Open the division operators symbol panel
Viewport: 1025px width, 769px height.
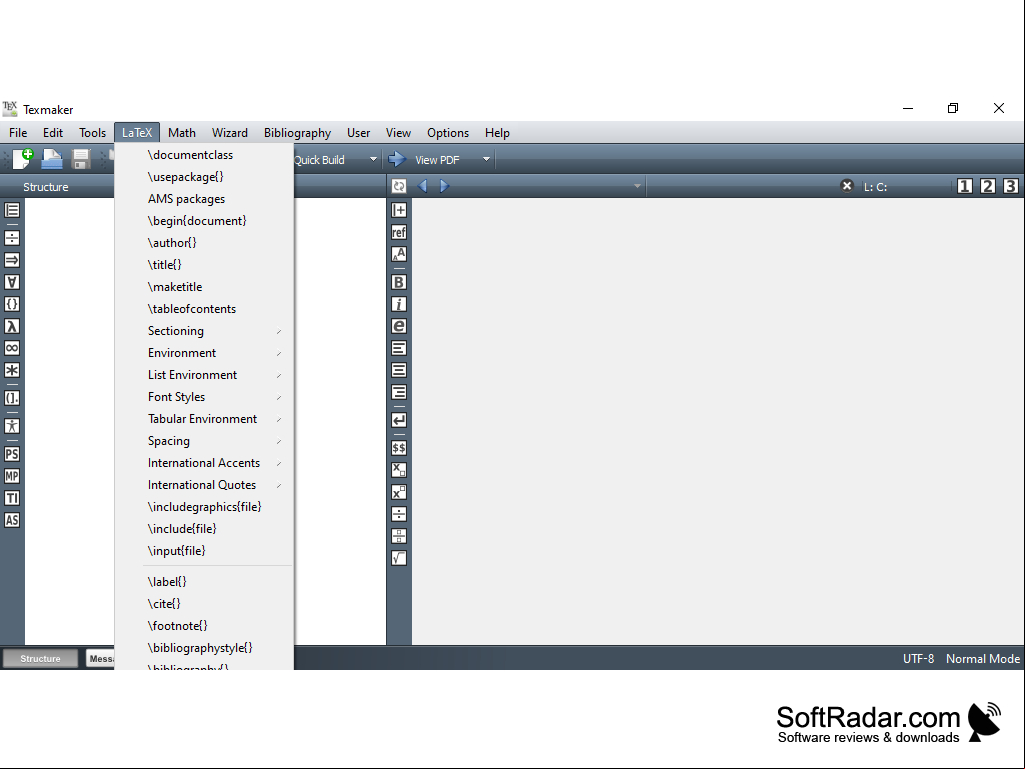point(12,237)
